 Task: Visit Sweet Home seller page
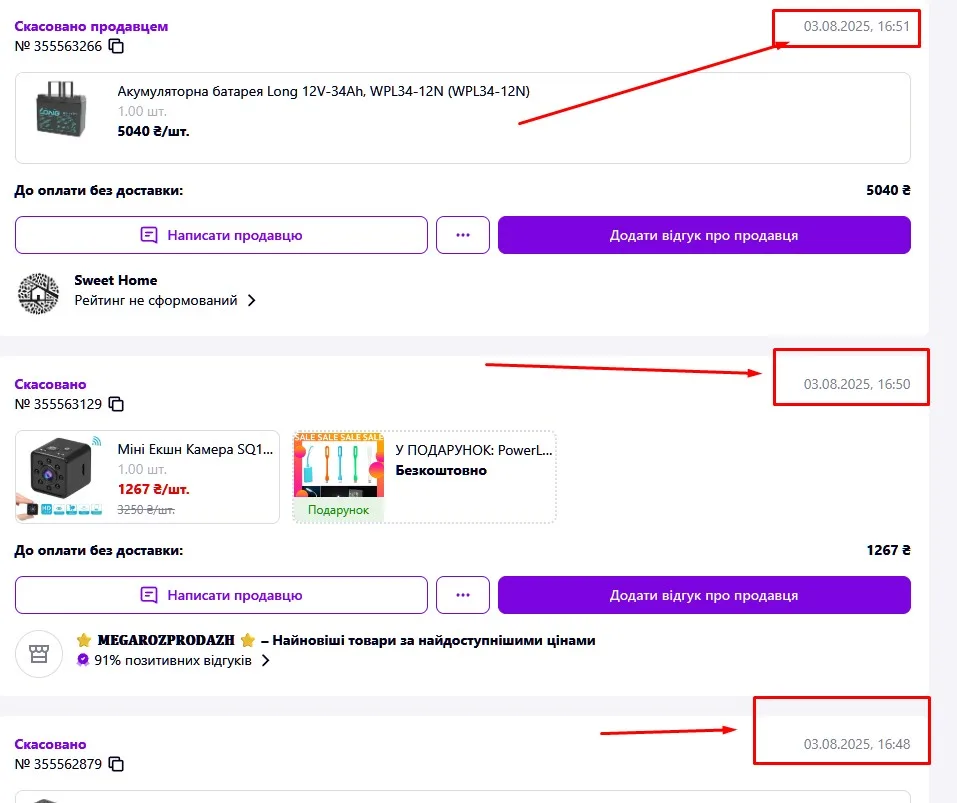[116, 280]
